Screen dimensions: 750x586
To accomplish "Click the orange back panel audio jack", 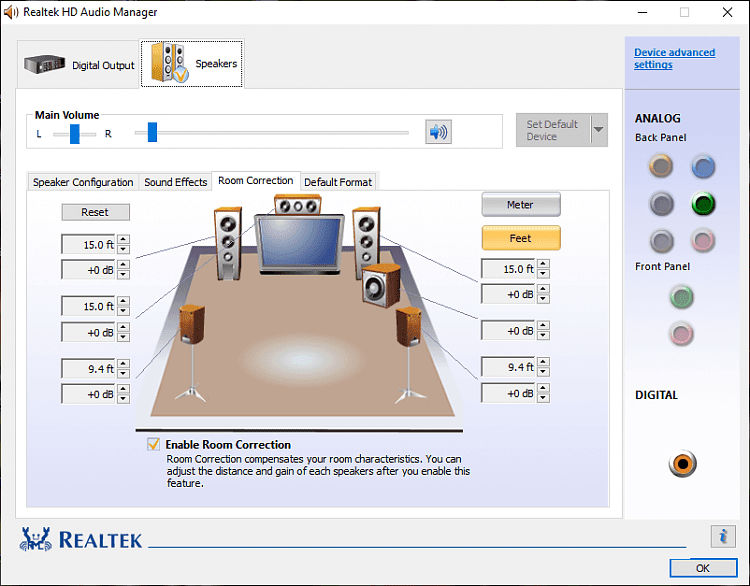I will [x=661, y=166].
